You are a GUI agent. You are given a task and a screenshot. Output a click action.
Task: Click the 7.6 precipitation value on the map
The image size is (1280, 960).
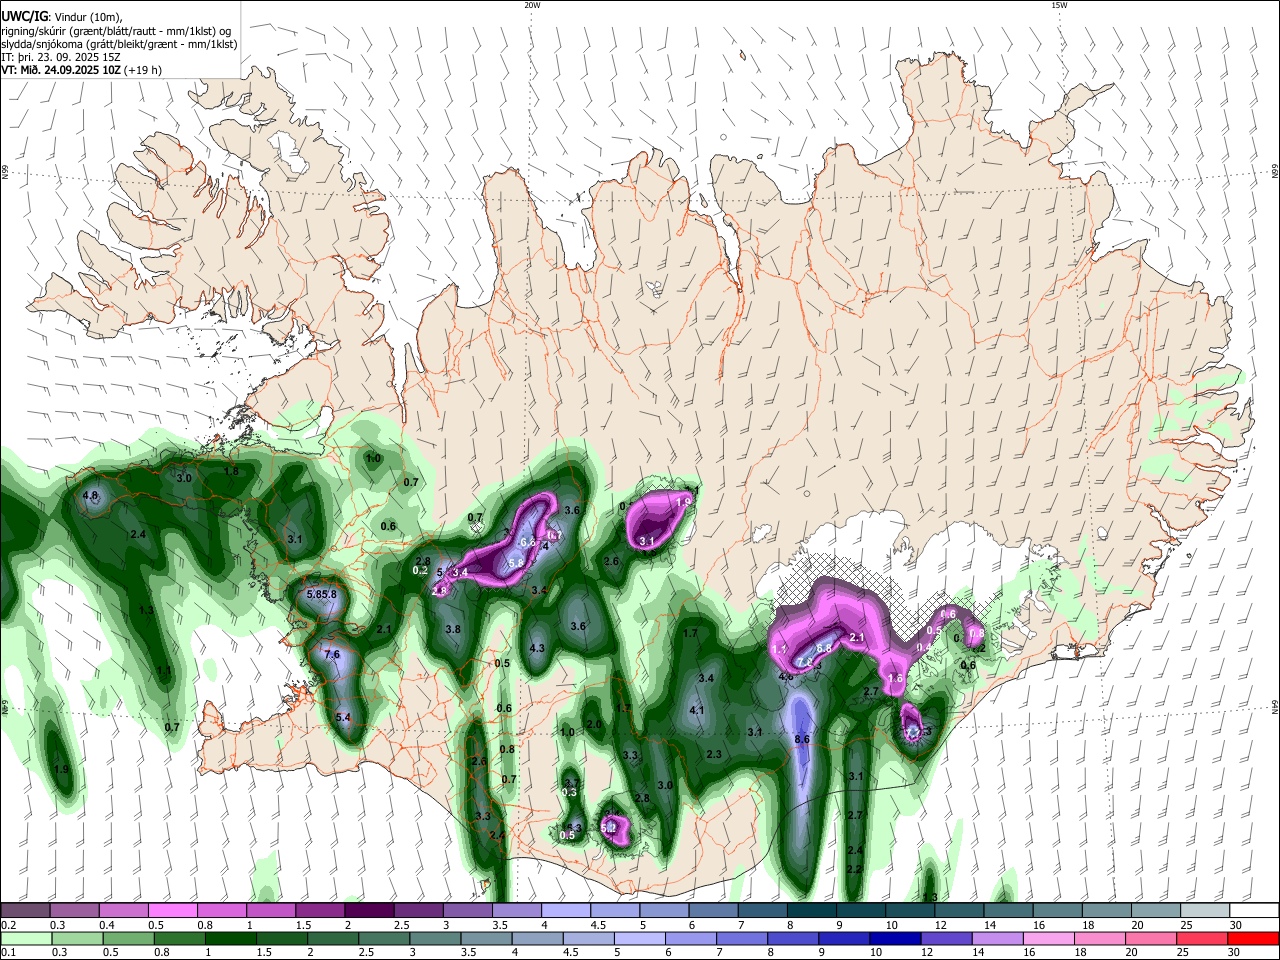pos(332,654)
